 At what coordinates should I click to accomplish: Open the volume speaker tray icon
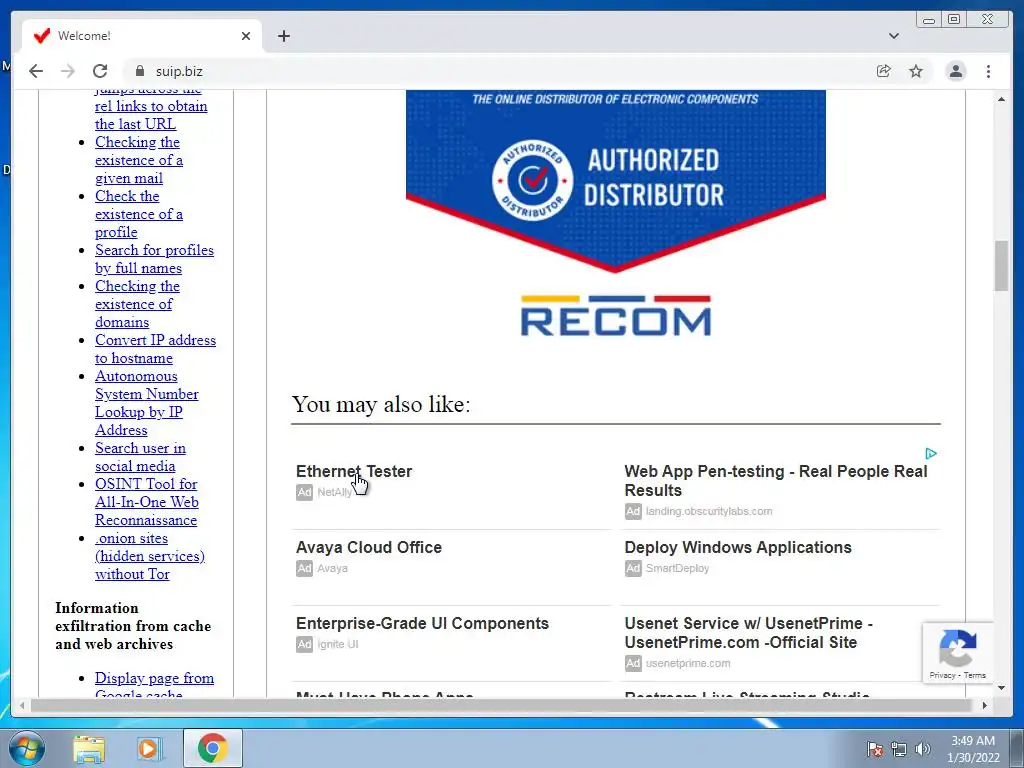pyautogui.click(x=922, y=749)
